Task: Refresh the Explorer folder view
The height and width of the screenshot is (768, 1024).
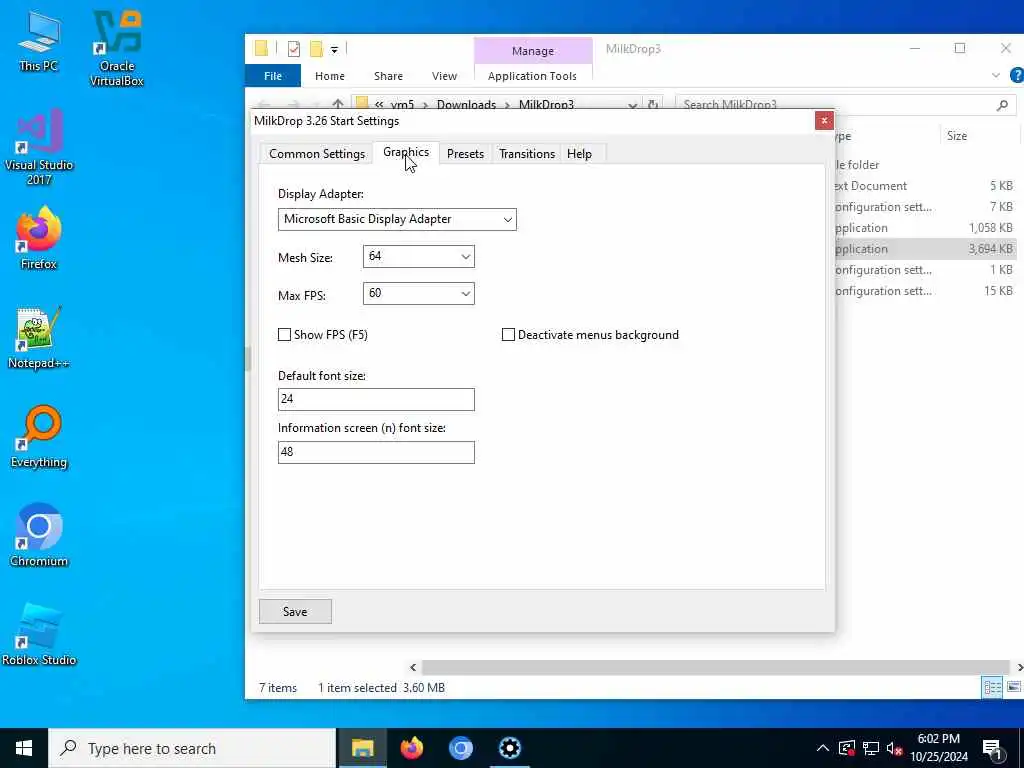Action: click(652, 104)
